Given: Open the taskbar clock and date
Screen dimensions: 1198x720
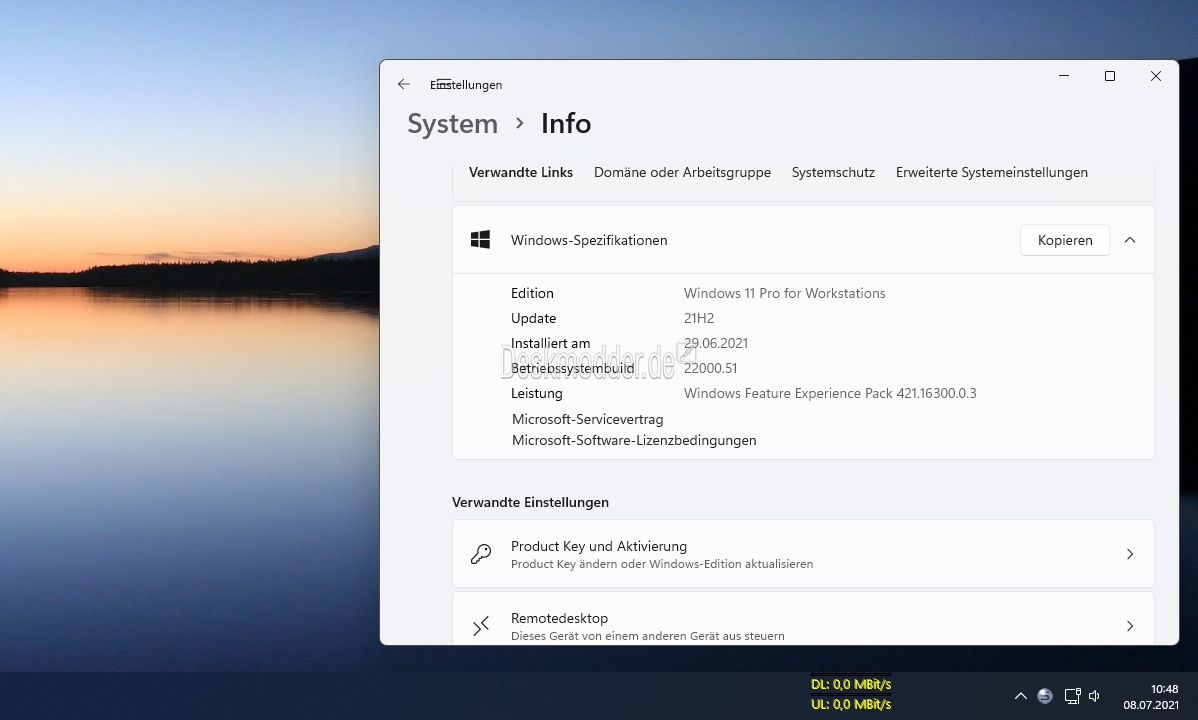Looking at the screenshot, I should pos(1151,696).
